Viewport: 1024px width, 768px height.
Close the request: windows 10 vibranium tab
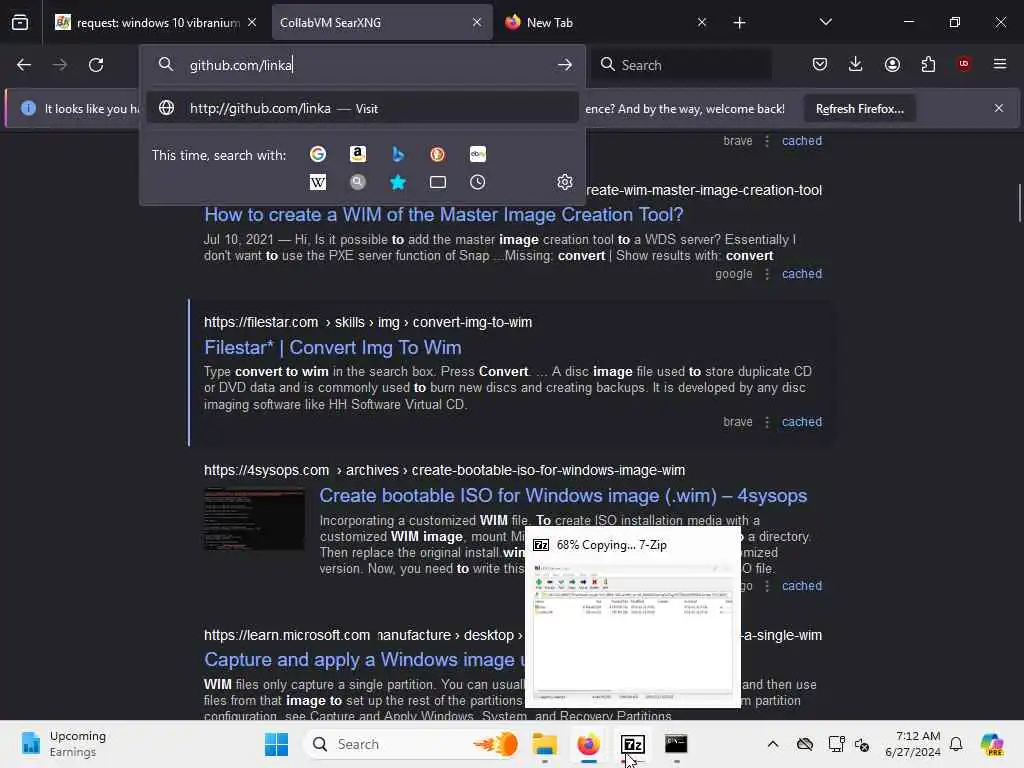point(252,22)
